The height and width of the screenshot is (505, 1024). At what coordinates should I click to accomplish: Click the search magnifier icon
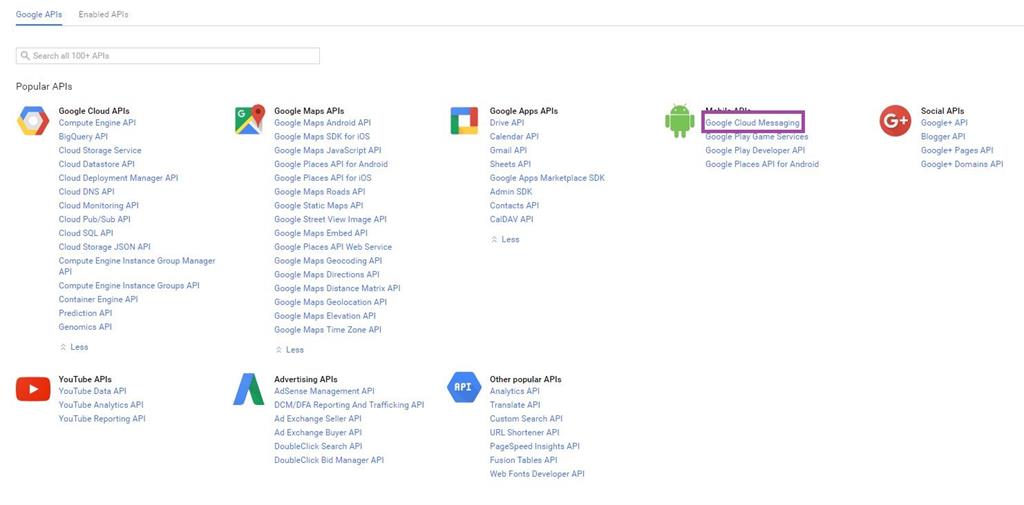[x=25, y=56]
